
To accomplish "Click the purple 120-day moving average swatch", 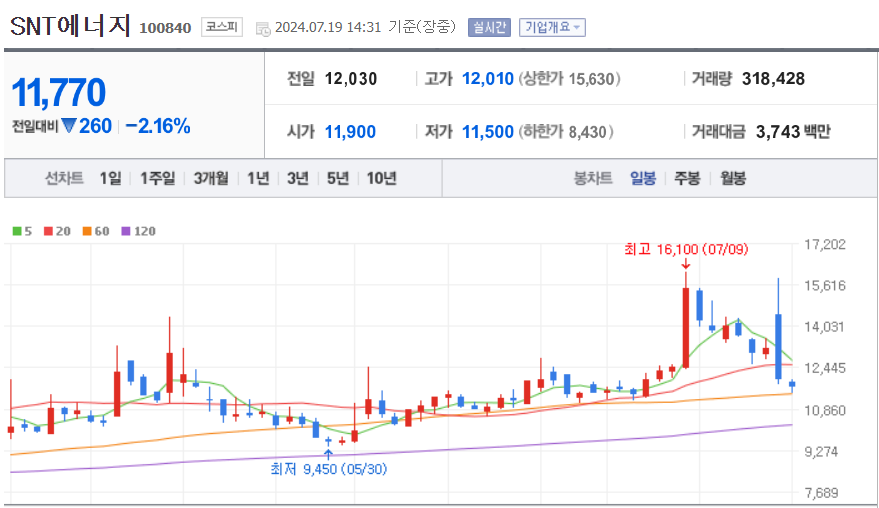I will pyautogui.click(x=126, y=231).
